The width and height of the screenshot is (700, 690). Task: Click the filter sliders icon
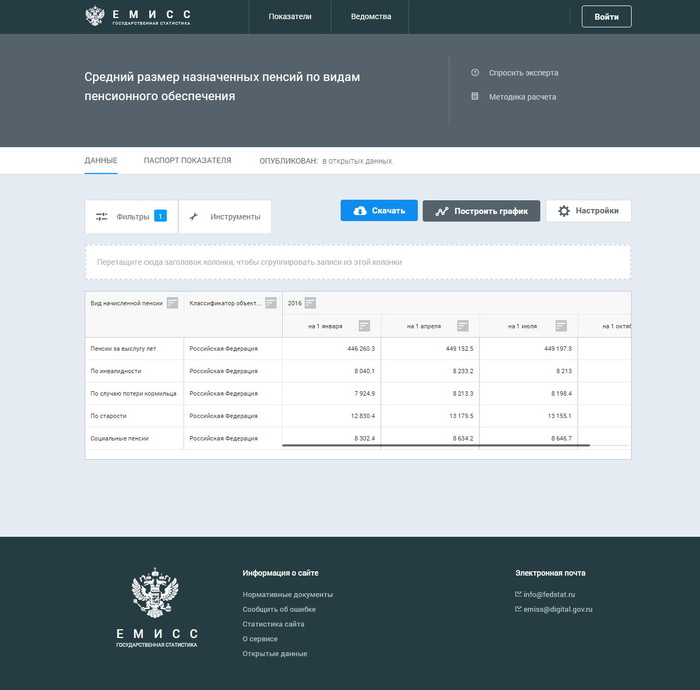point(102,216)
